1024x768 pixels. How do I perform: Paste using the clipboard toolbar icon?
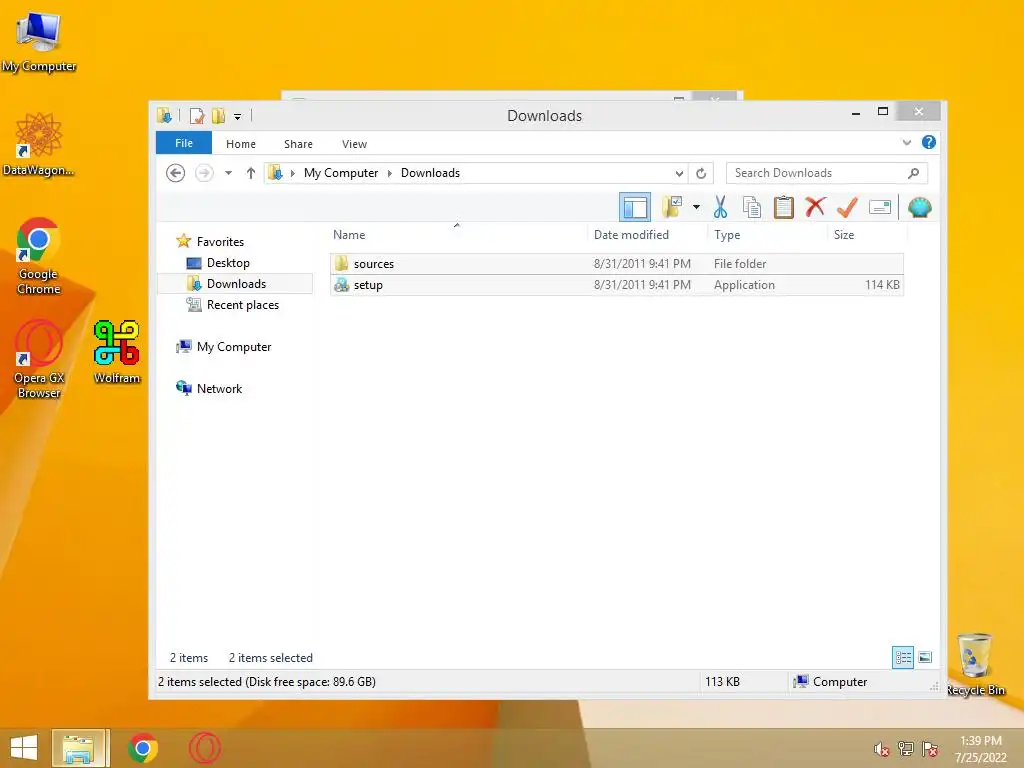[x=784, y=208]
